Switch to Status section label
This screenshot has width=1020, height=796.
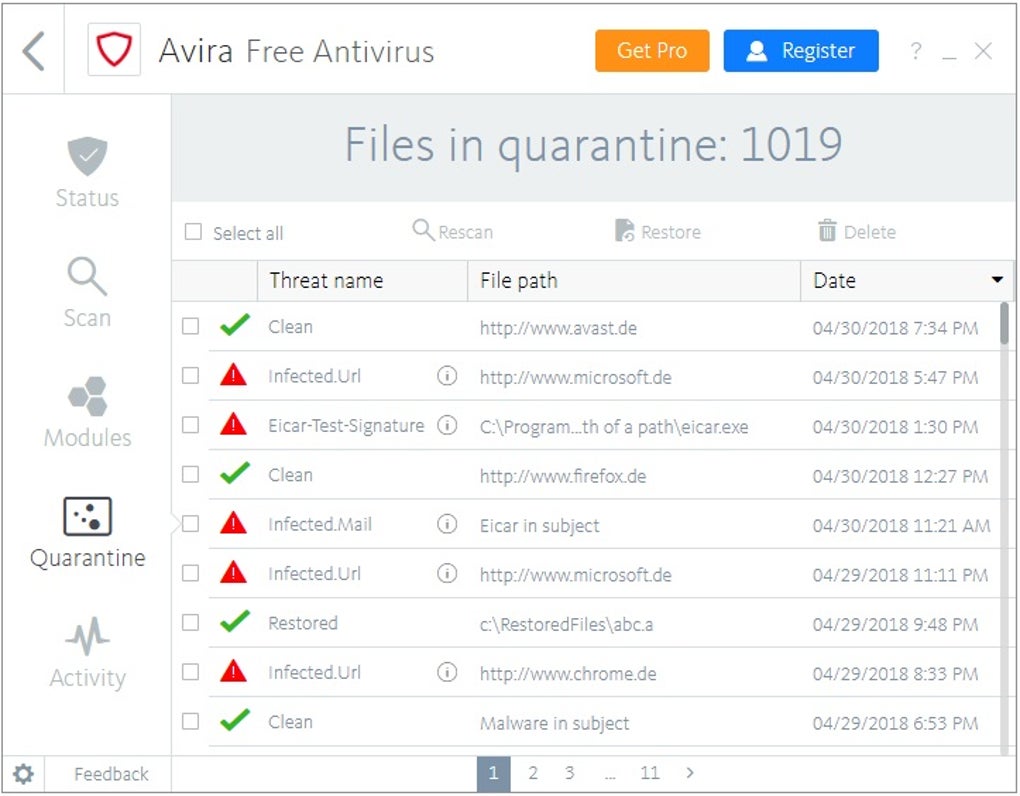pos(87,198)
